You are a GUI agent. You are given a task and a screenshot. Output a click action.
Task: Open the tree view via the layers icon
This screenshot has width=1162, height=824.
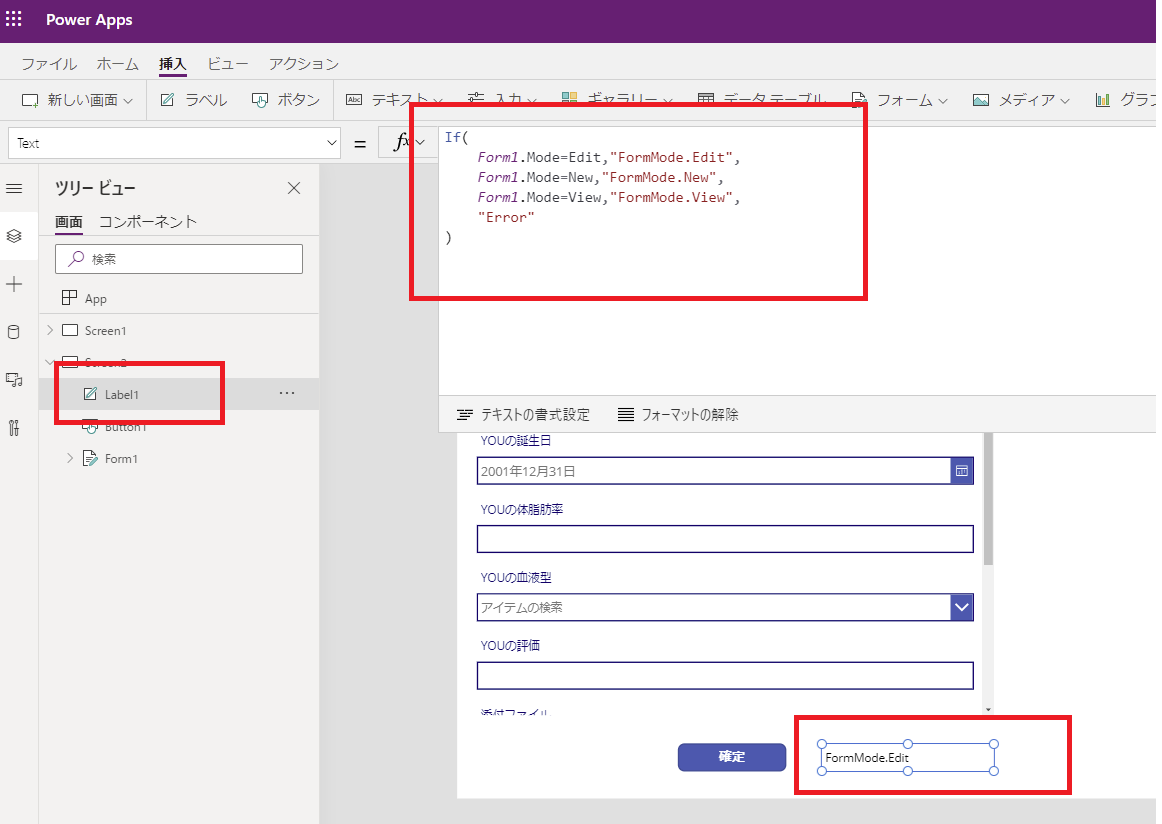pyautogui.click(x=14, y=236)
